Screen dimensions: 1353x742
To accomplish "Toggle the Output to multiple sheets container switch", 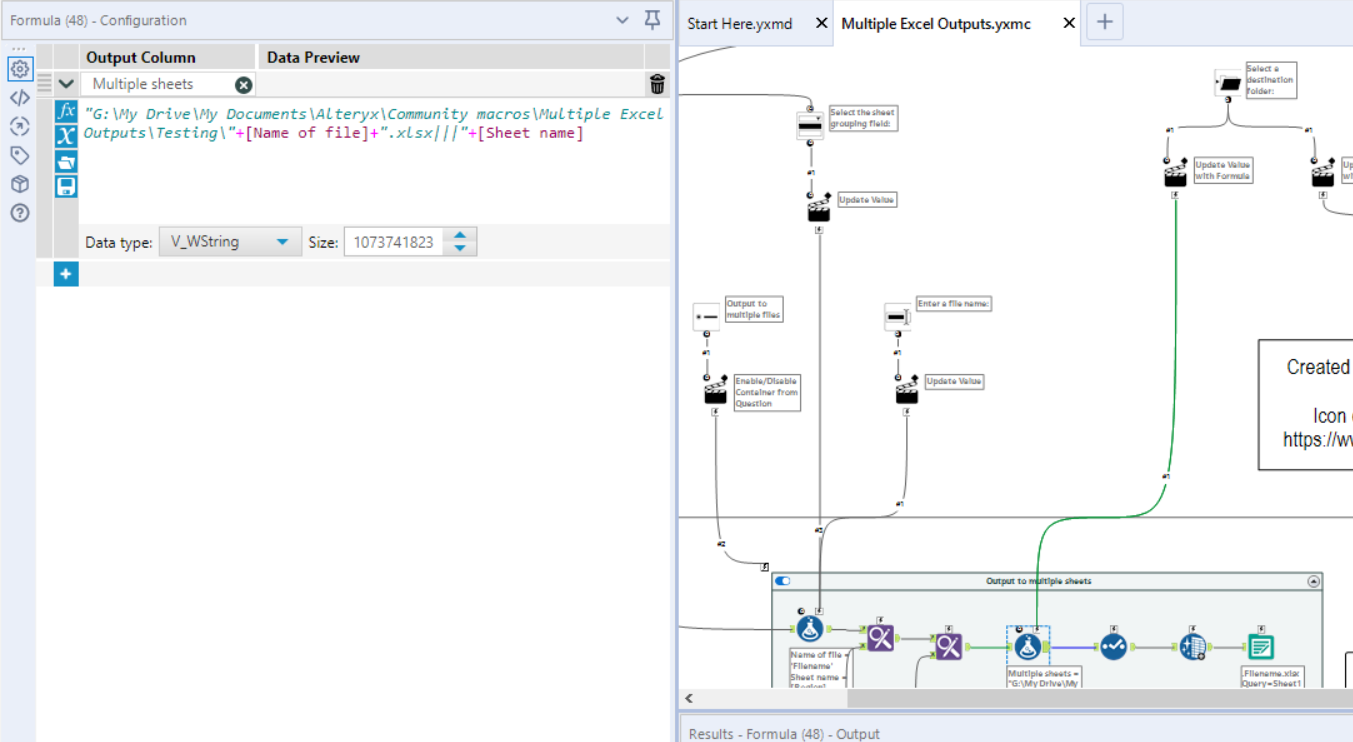I will (783, 581).
